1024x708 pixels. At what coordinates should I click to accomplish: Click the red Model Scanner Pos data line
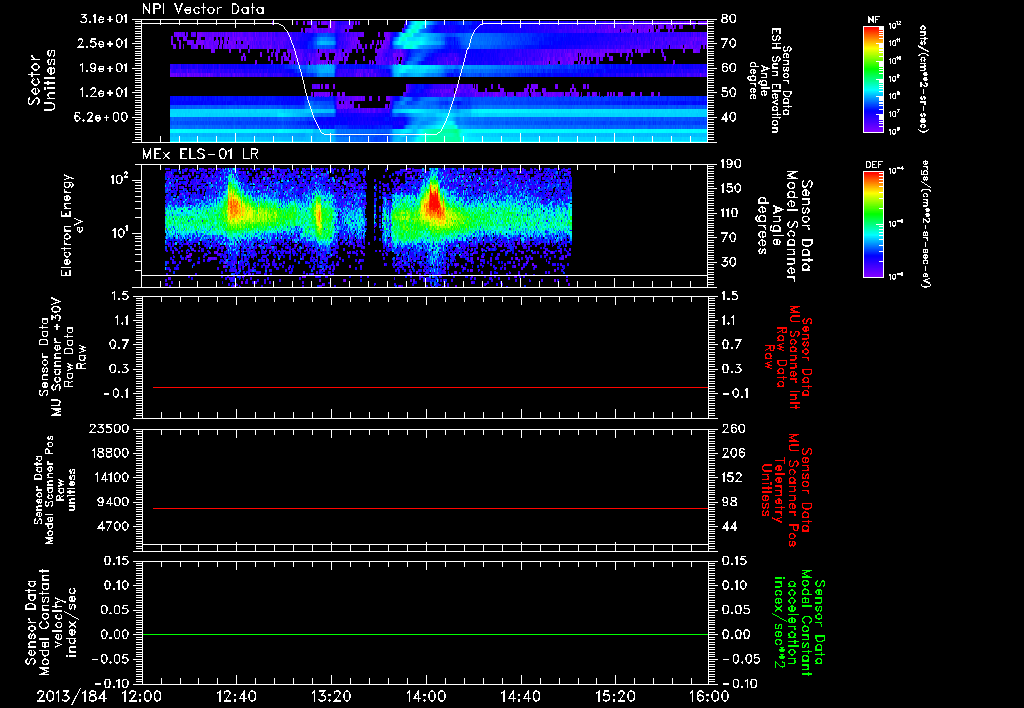430,508
